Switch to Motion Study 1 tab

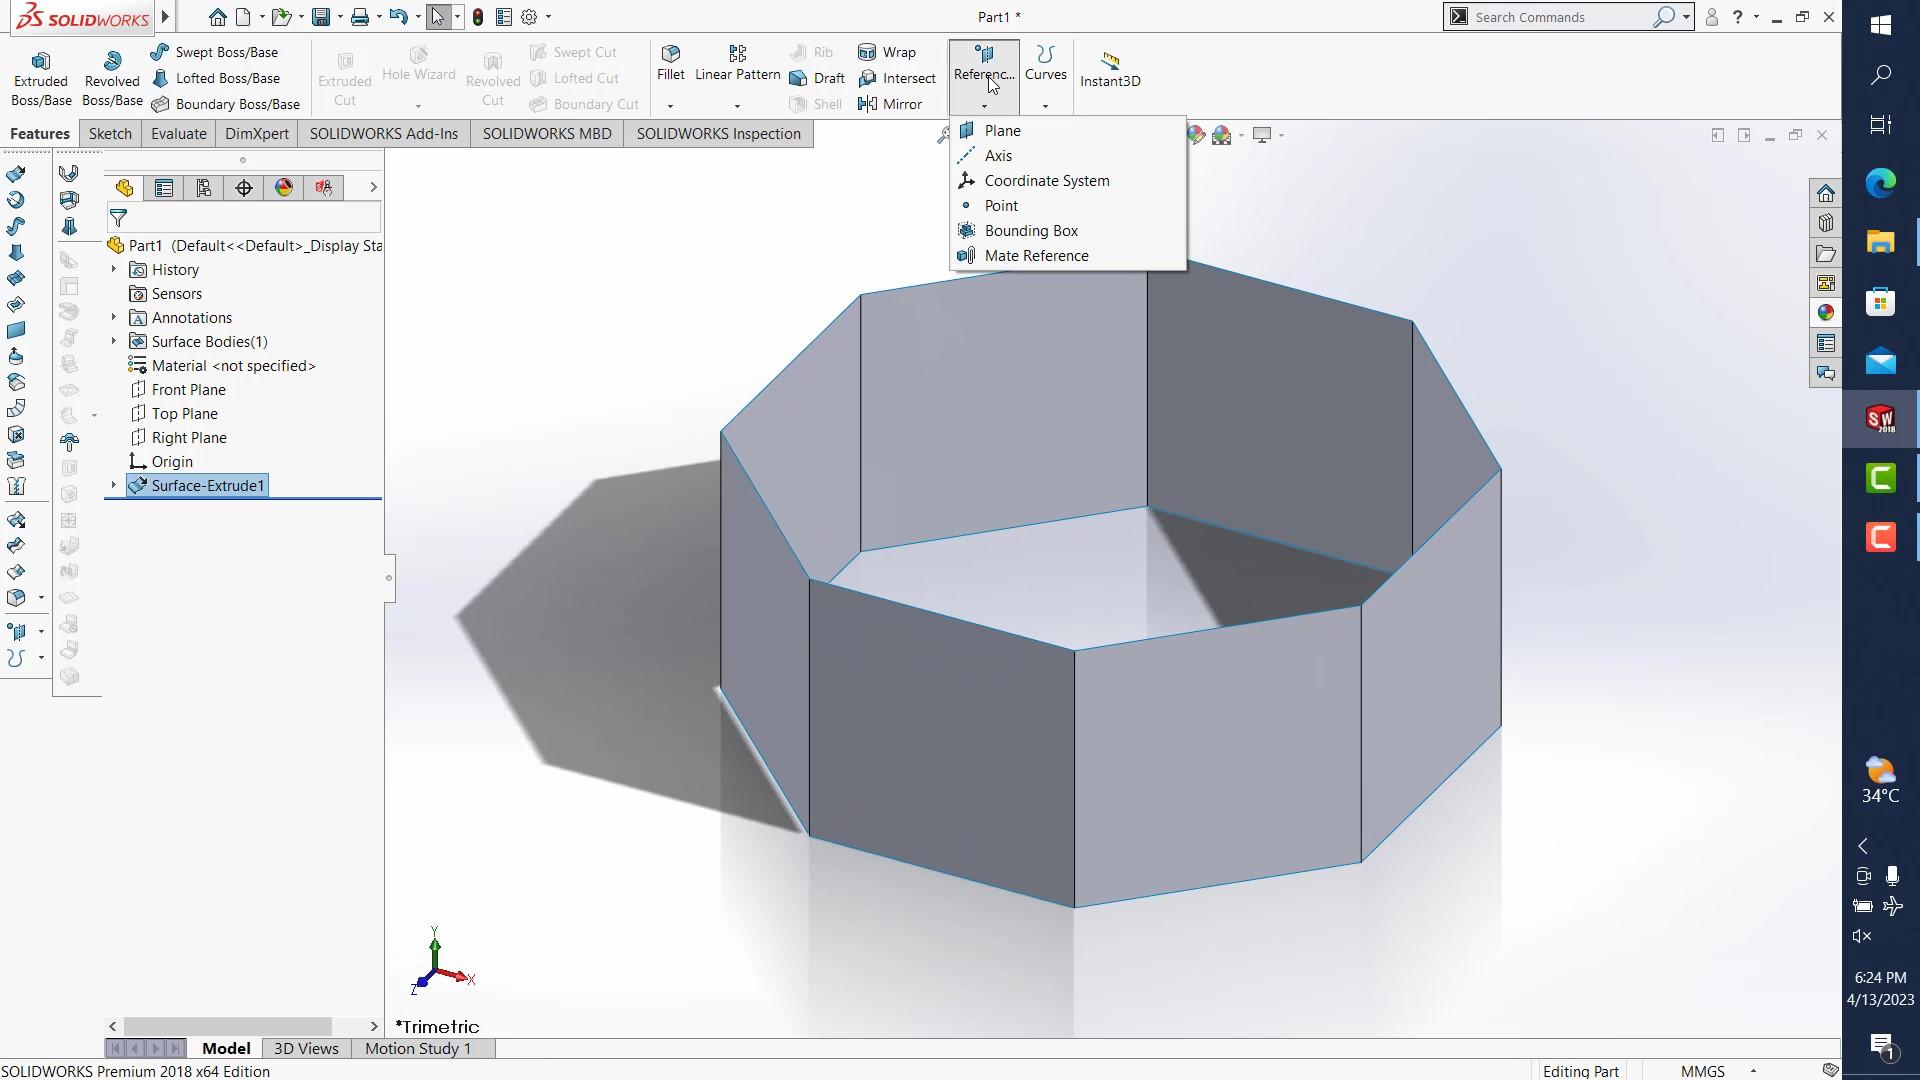click(x=417, y=1049)
